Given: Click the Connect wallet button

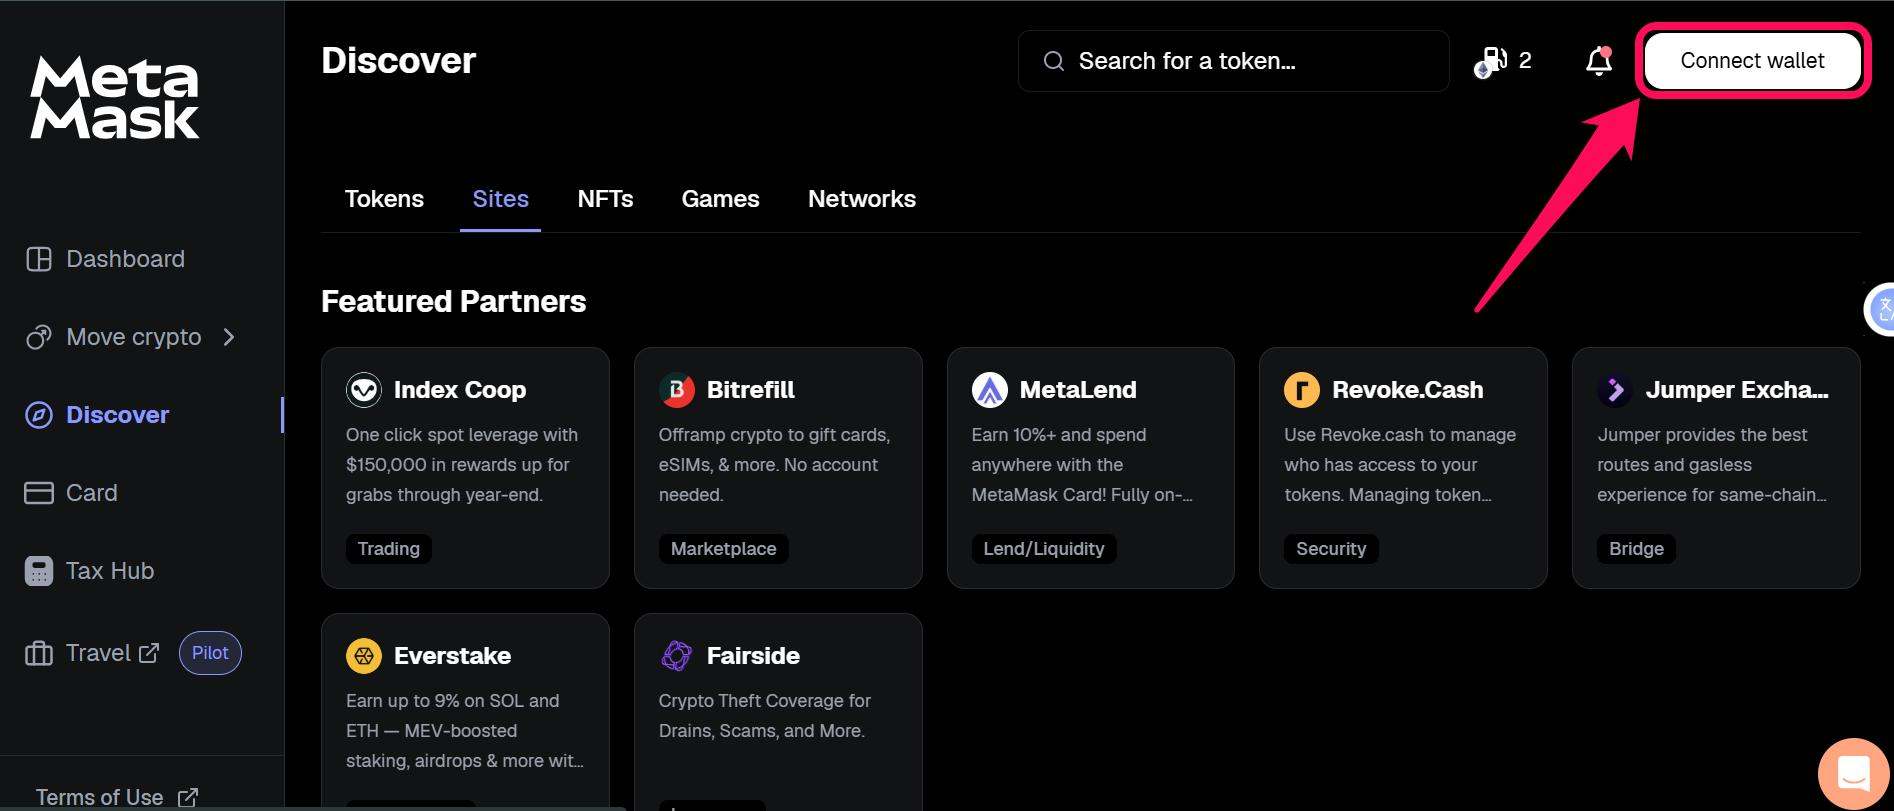Looking at the screenshot, I should pyautogui.click(x=1751, y=60).
